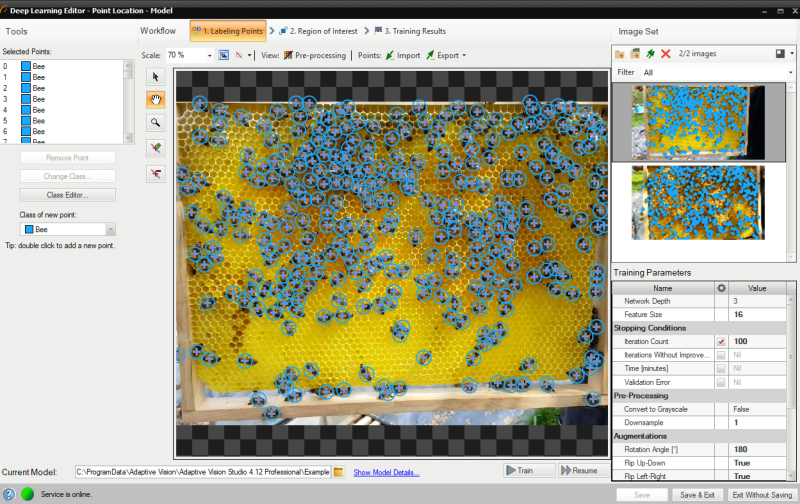
Task: Expand the Class of new point dropdown
Action: point(110,229)
